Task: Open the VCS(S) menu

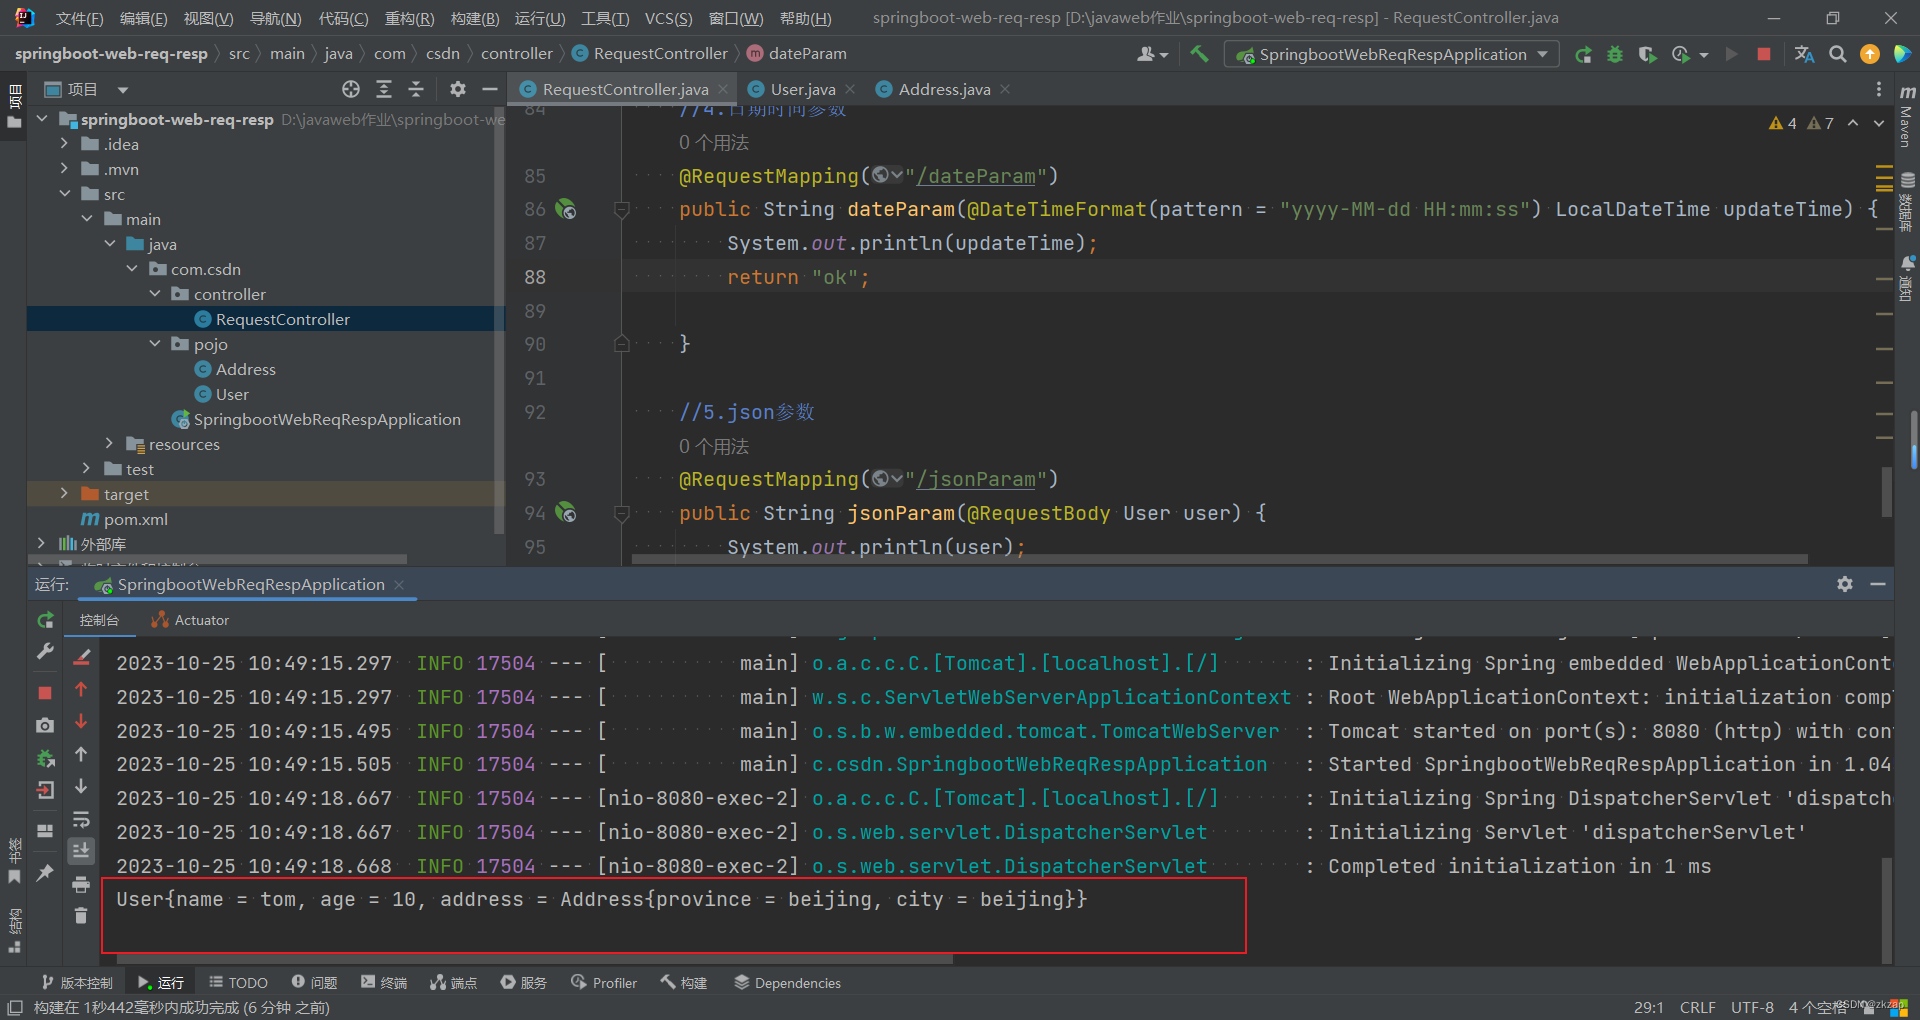Action: point(668,18)
